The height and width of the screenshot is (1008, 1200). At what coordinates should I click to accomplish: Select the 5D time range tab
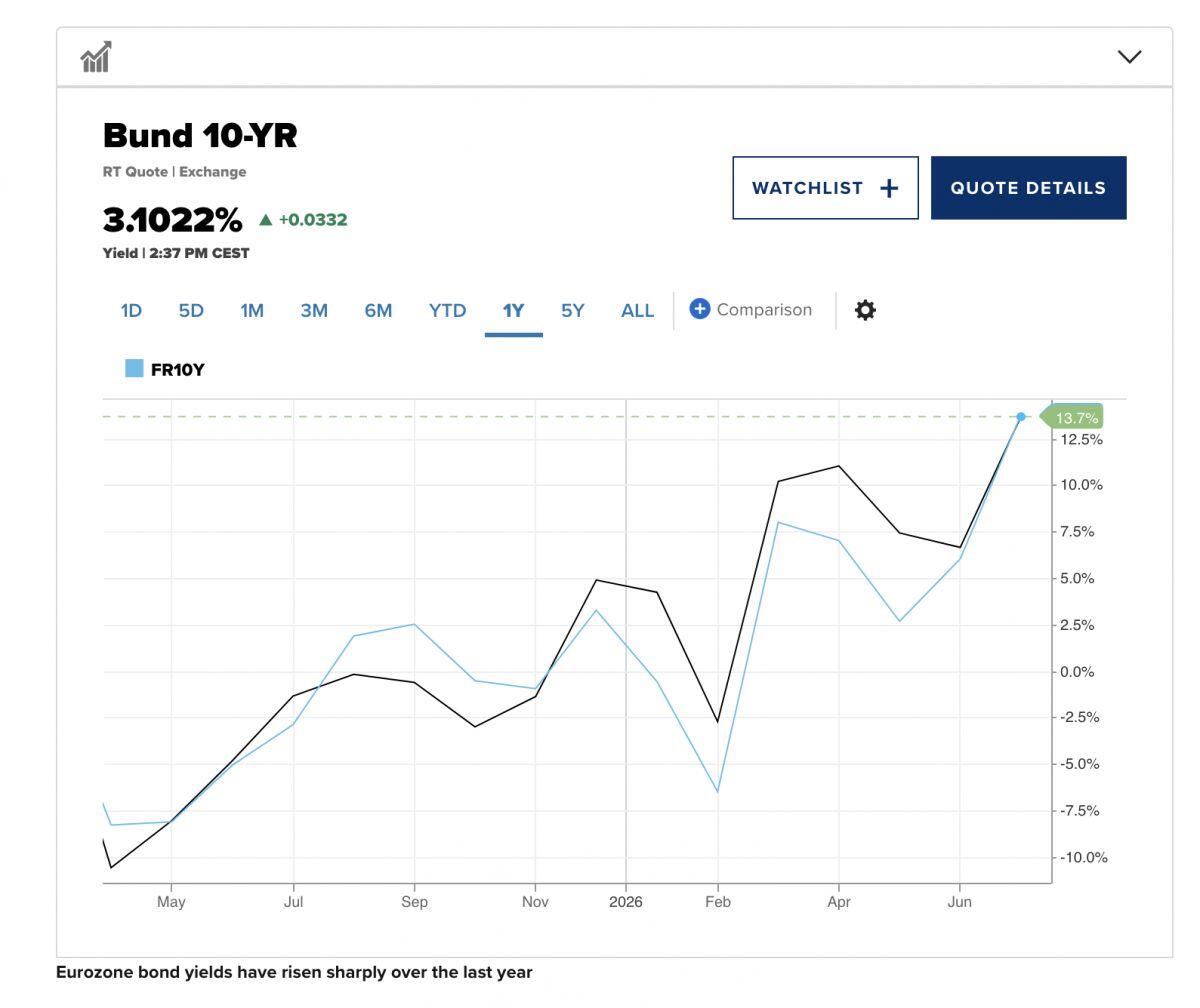tap(191, 311)
